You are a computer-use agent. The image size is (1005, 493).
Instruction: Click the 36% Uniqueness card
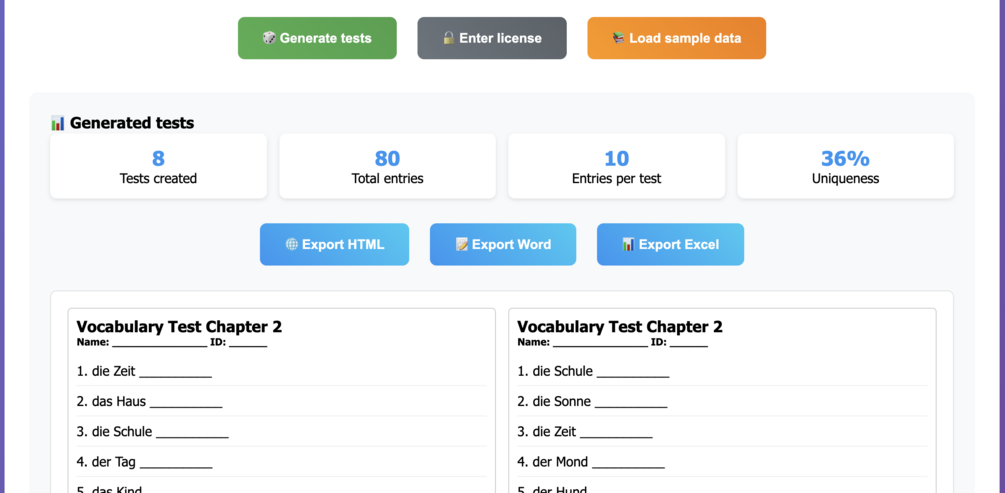845,167
